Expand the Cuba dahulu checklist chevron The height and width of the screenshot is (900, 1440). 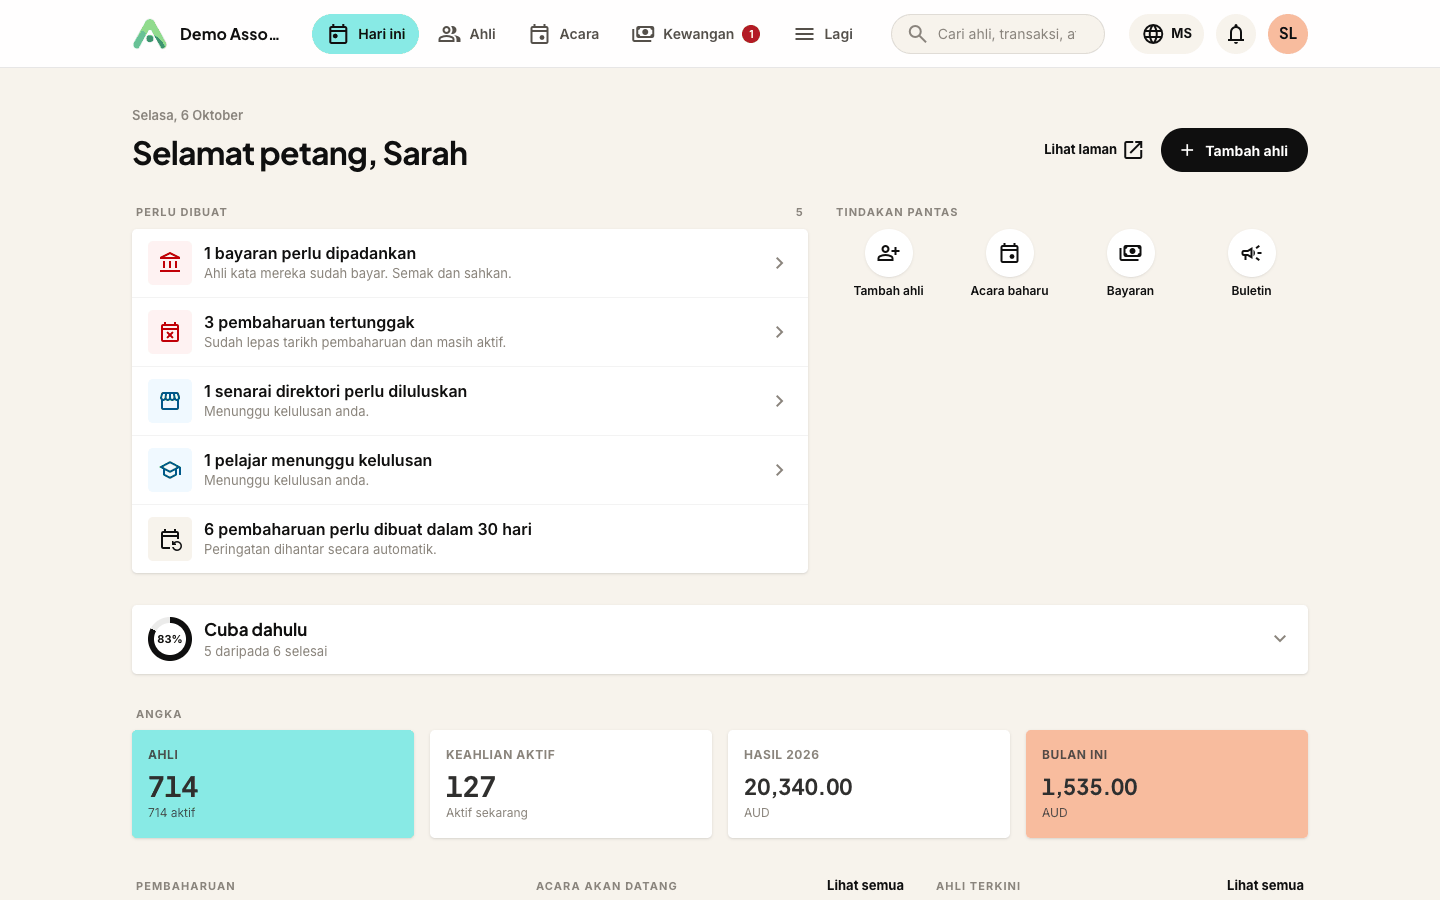point(1280,639)
